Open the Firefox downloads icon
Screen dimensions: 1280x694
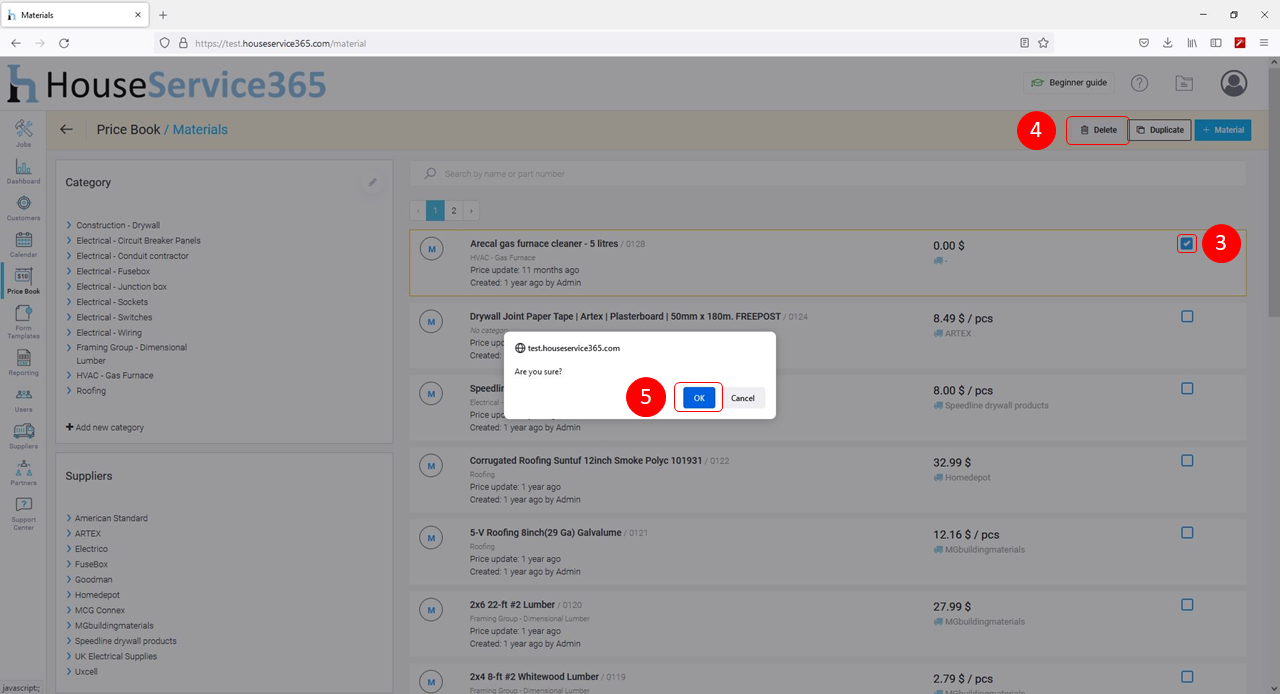coord(1168,43)
